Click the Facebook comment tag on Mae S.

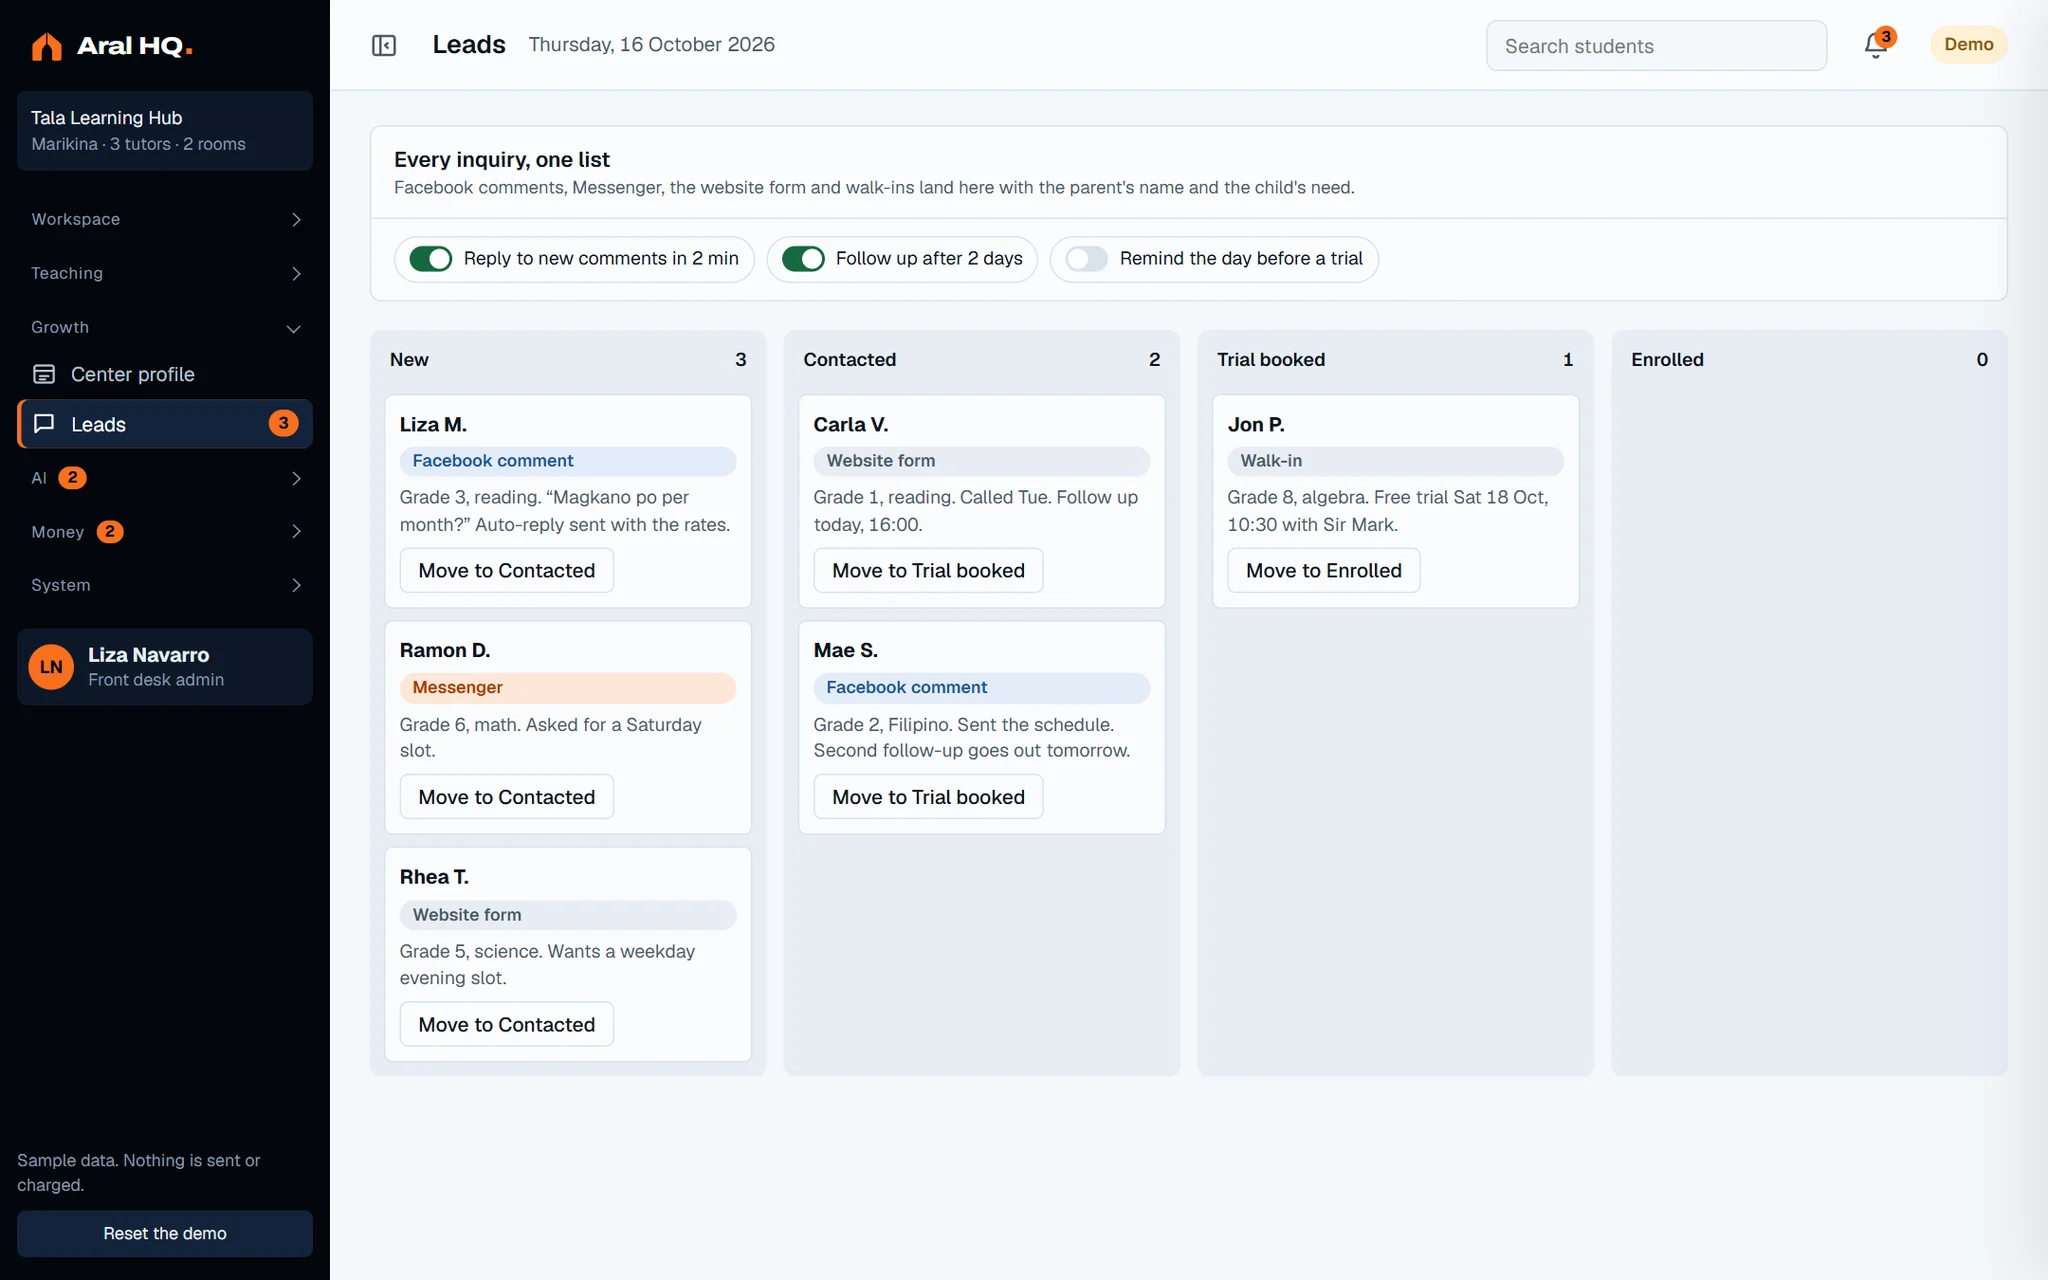click(x=981, y=688)
